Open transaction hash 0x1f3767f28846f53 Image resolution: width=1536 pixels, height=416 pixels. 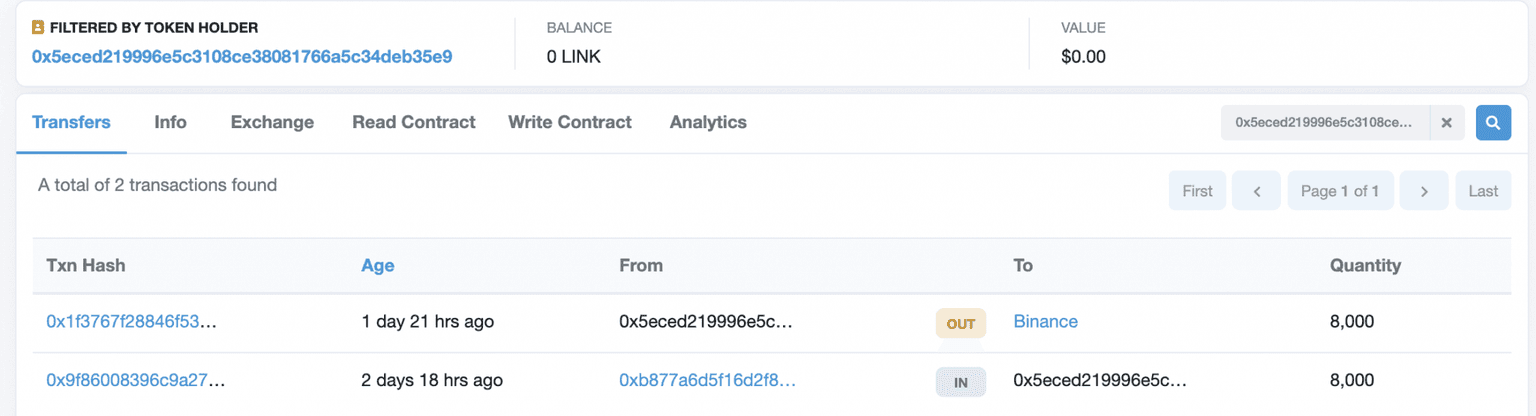[x=131, y=322]
